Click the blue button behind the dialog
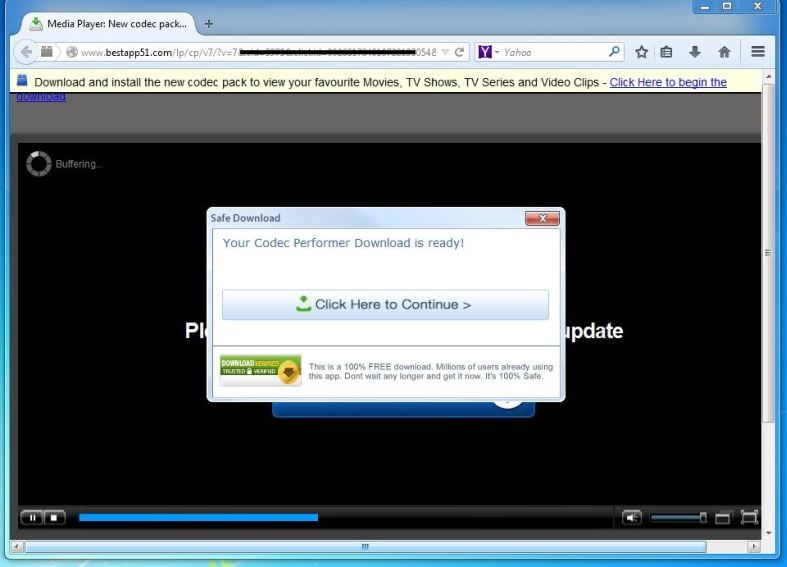Screen dimensions: 787x567 pos(403,409)
